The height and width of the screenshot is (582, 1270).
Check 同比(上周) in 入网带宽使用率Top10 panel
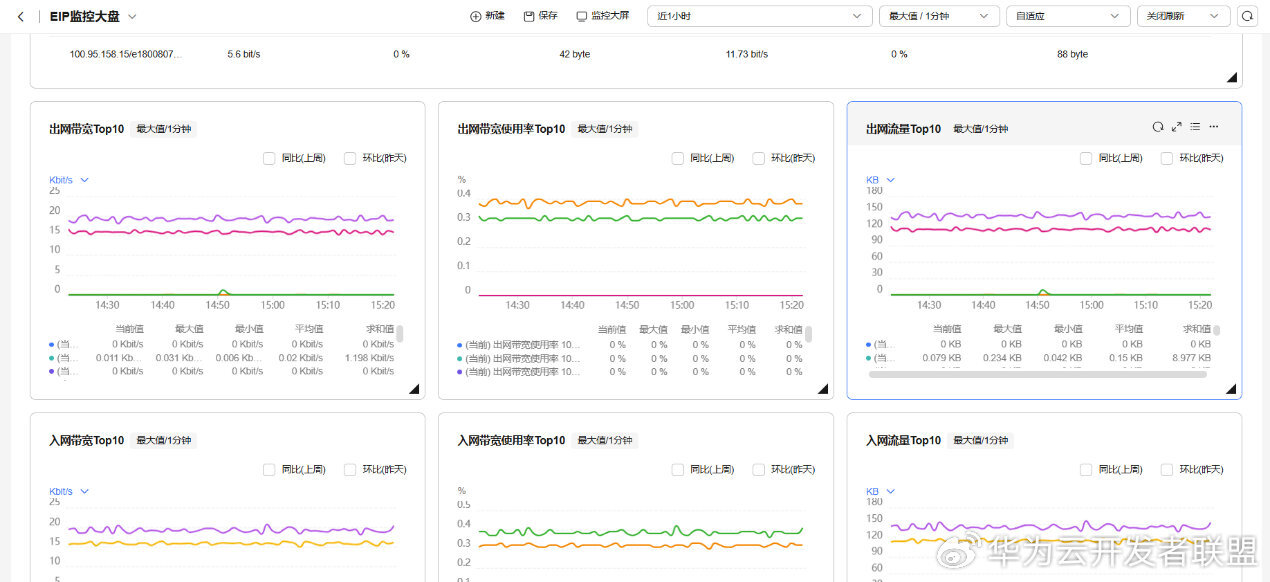tap(678, 469)
